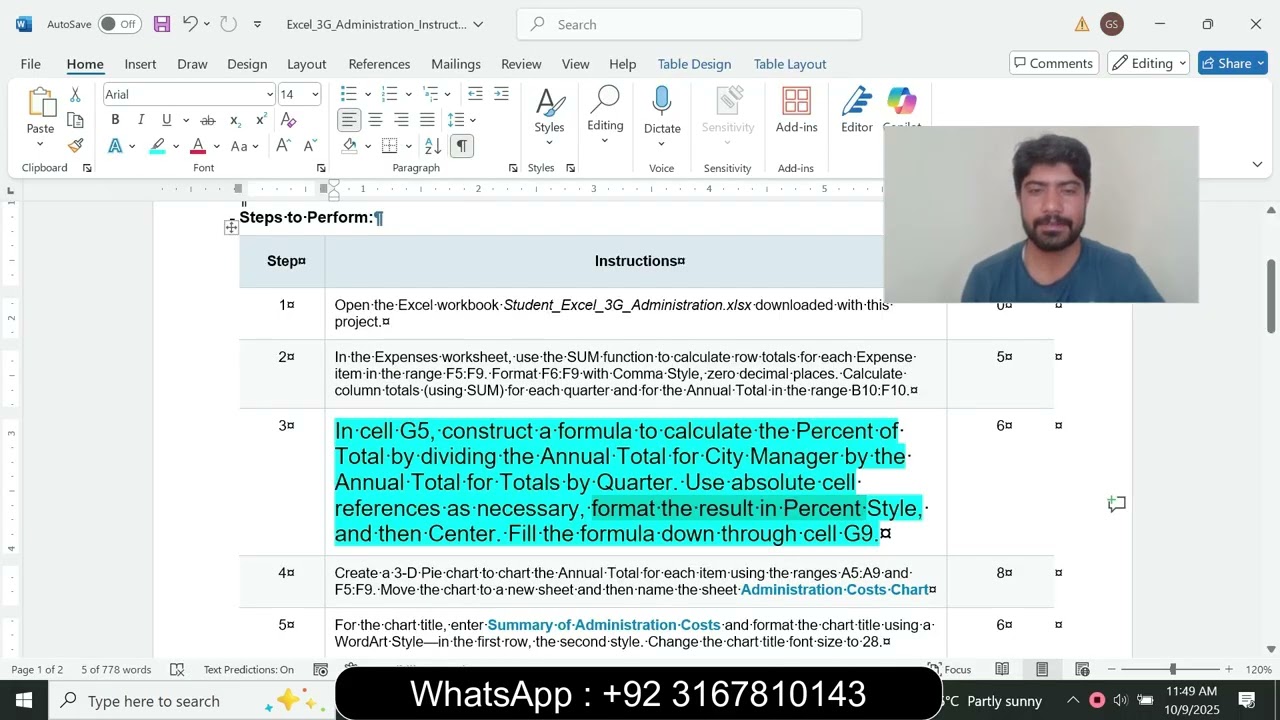1280x720 pixels.
Task: Open the Table Design tab
Action: pos(694,64)
